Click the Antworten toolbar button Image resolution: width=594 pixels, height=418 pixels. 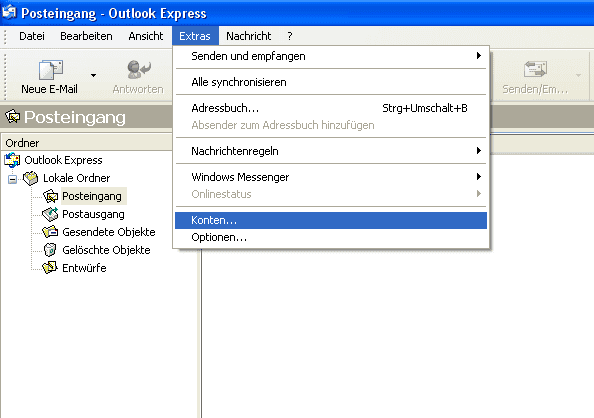click(x=138, y=77)
